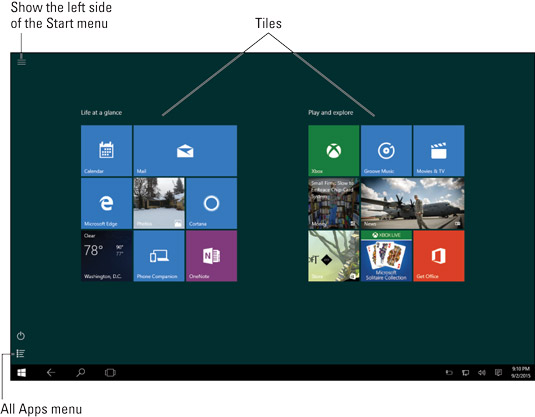Screen dimensions: 535x417
Task: Open the Weather tile showing Washington, D.C.
Action: (106, 256)
